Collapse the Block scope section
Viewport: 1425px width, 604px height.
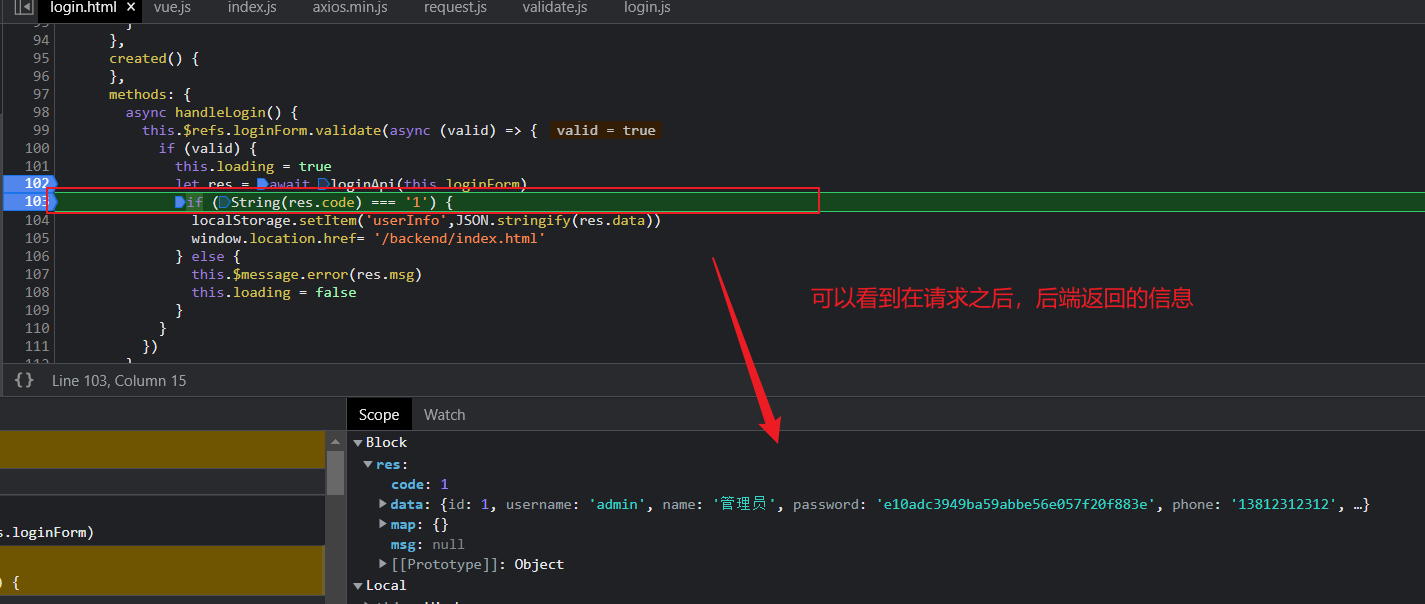(358, 442)
